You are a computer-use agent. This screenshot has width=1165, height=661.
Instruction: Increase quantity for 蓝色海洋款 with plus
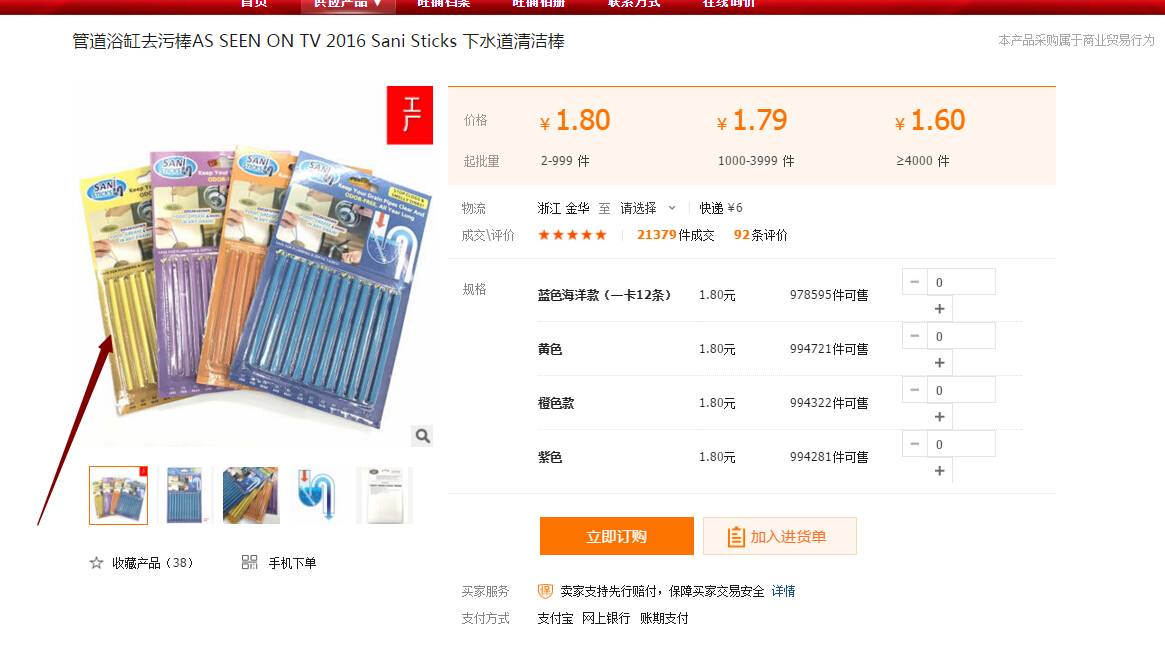click(x=939, y=308)
